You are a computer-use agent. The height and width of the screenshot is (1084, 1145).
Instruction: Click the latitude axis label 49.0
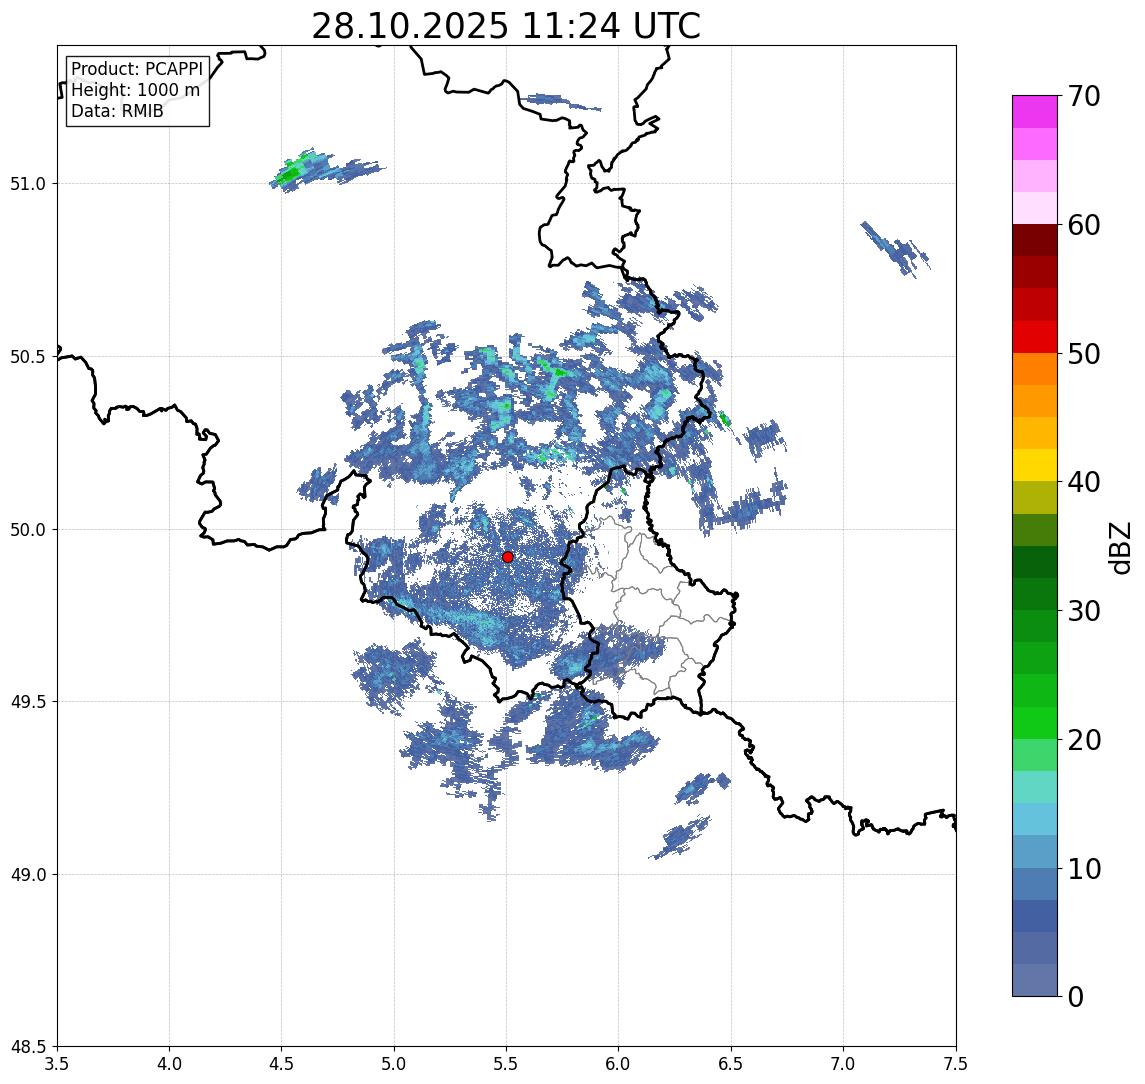28,874
